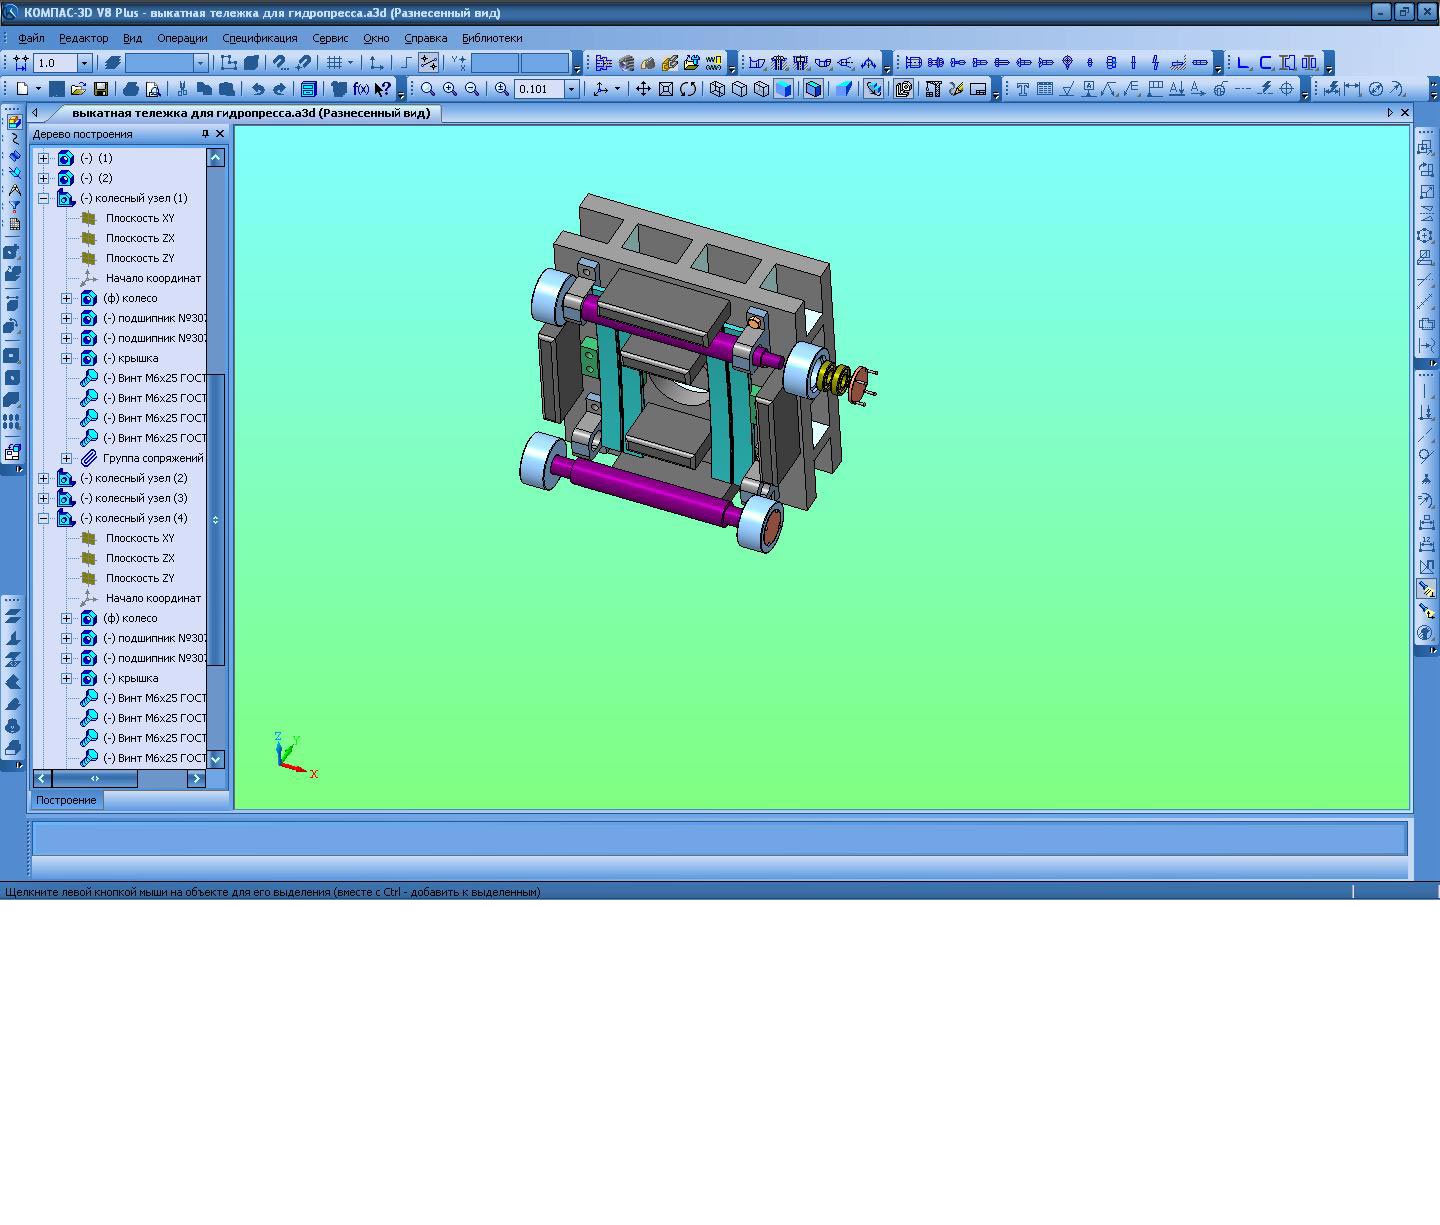Click the Построение tab label
The image size is (1440, 1225).
pyautogui.click(x=66, y=800)
